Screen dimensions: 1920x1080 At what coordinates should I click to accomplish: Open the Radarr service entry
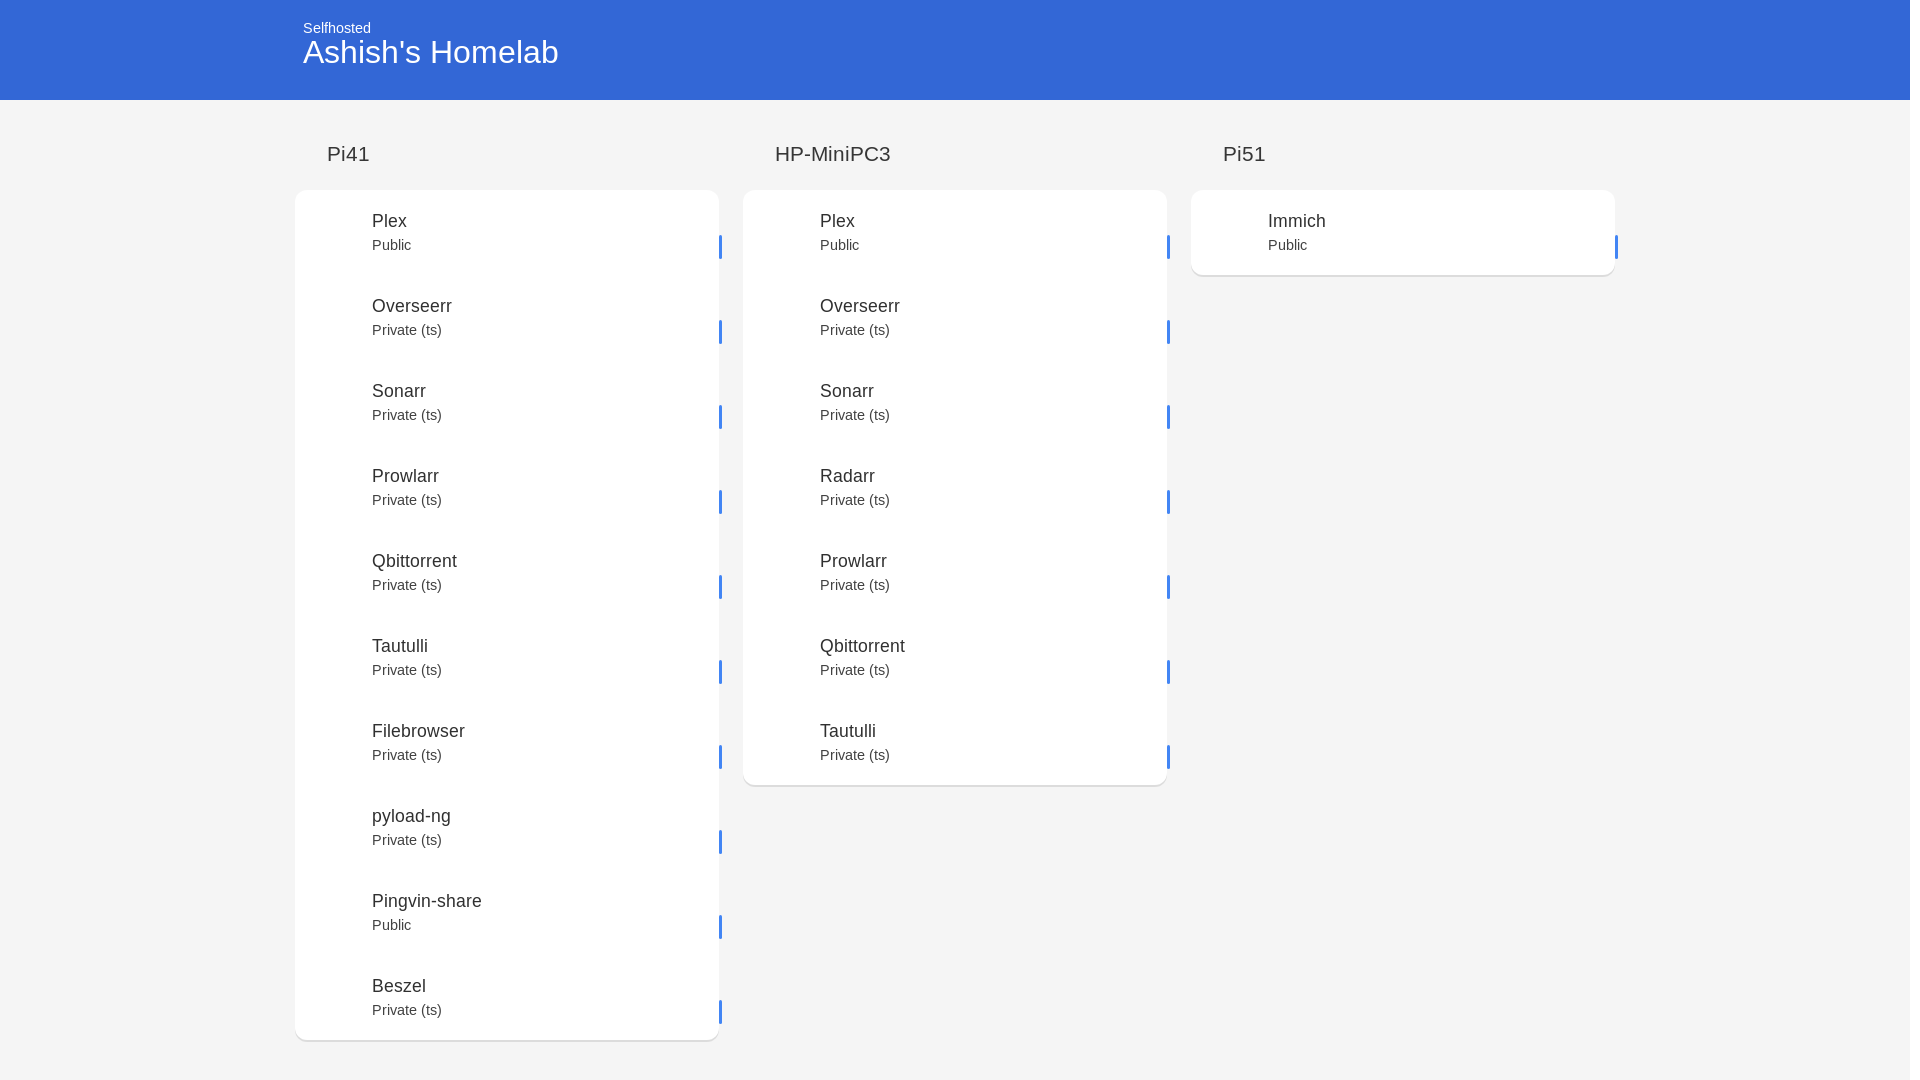(x=955, y=487)
